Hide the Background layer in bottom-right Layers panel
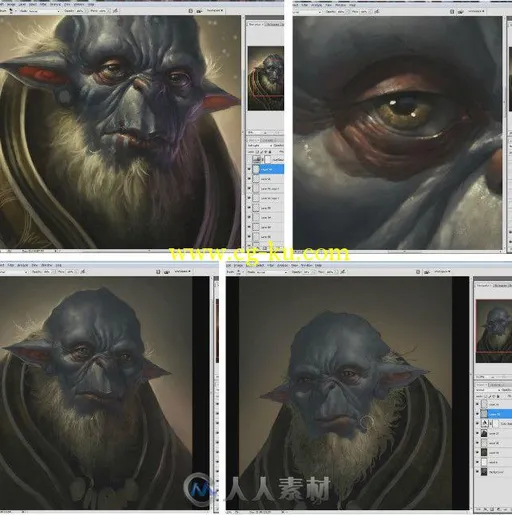Screen dimensions: 512x515 pyautogui.click(x=477, y=471)
